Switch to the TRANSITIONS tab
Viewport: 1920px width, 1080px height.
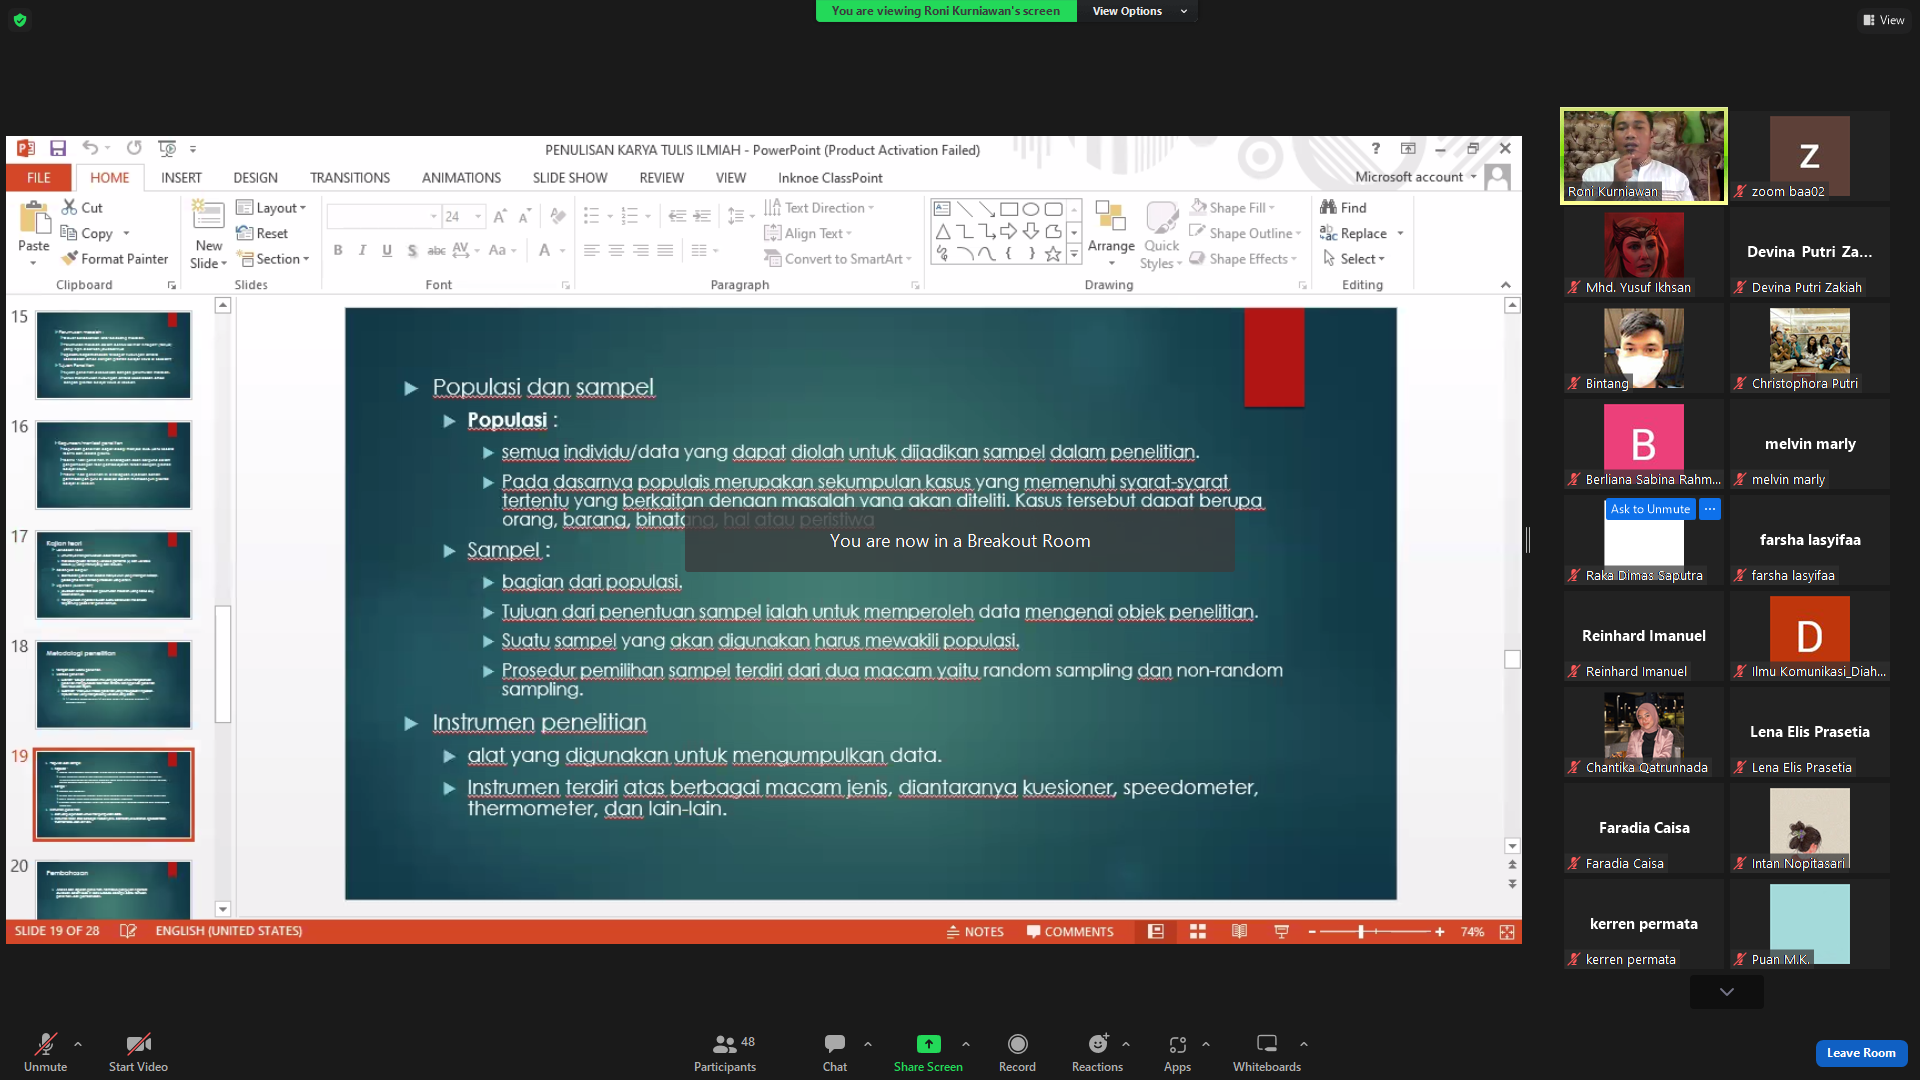click(x=350, y=177)
